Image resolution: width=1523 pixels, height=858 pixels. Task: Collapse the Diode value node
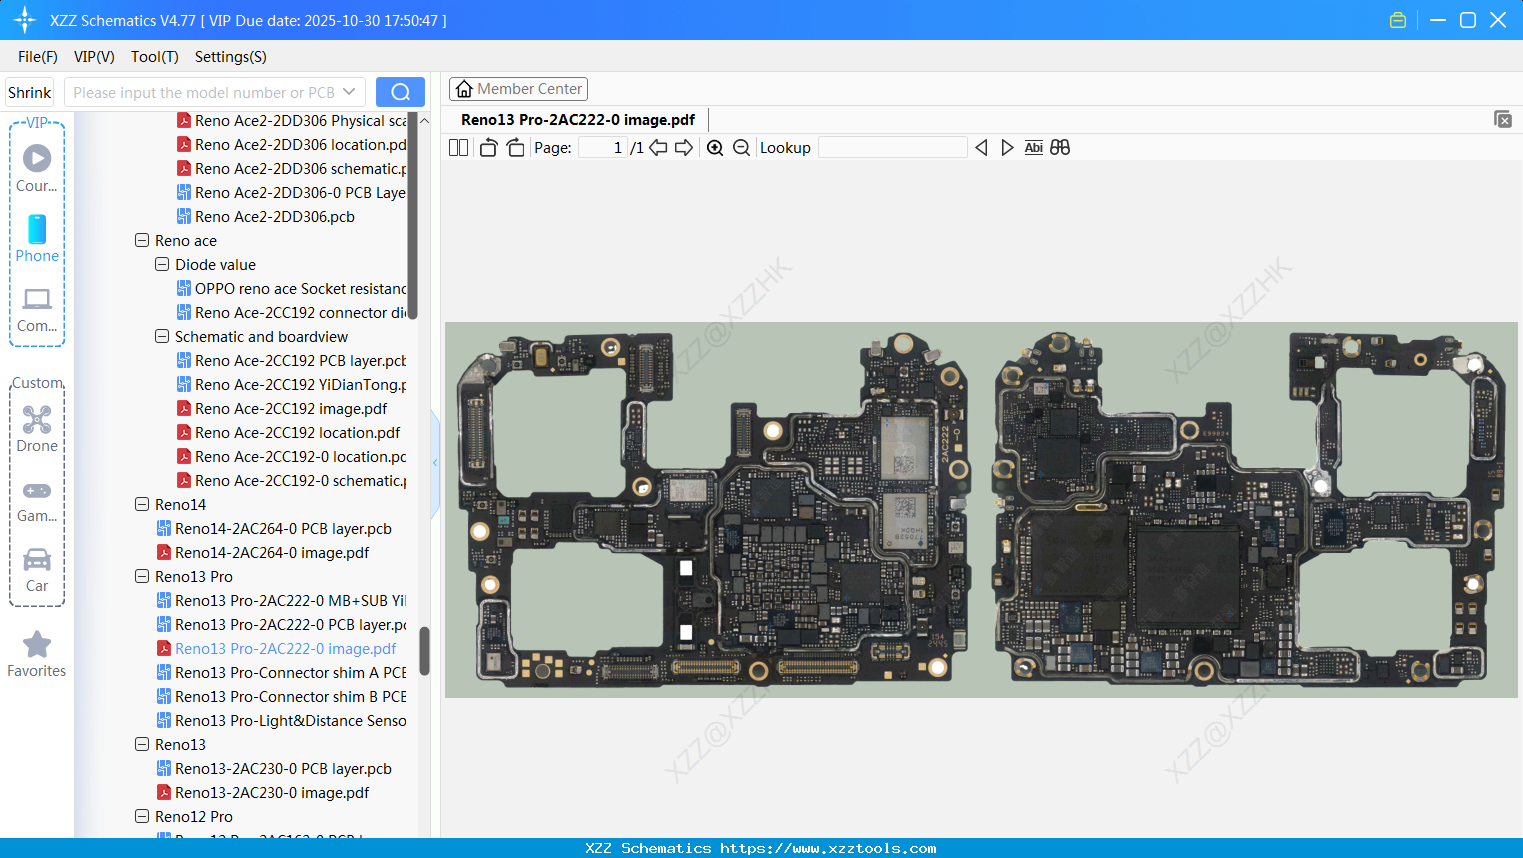tap(162, 264)
